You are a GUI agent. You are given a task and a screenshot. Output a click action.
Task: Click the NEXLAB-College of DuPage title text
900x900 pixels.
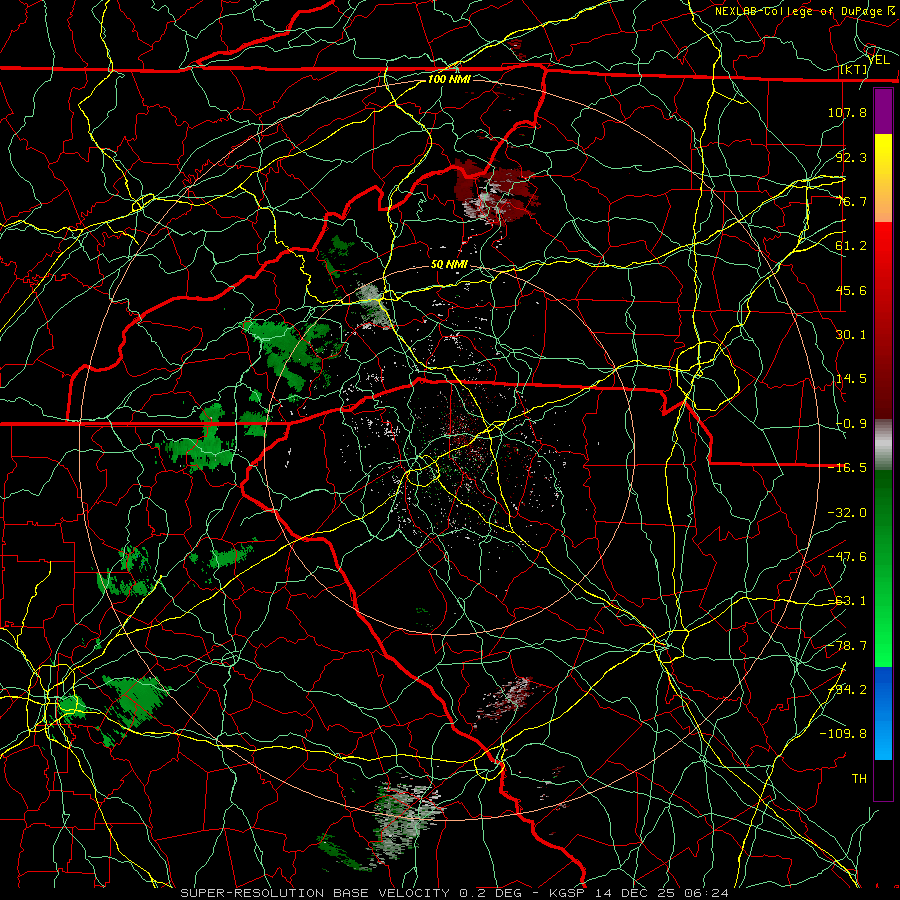click(798, 11)
